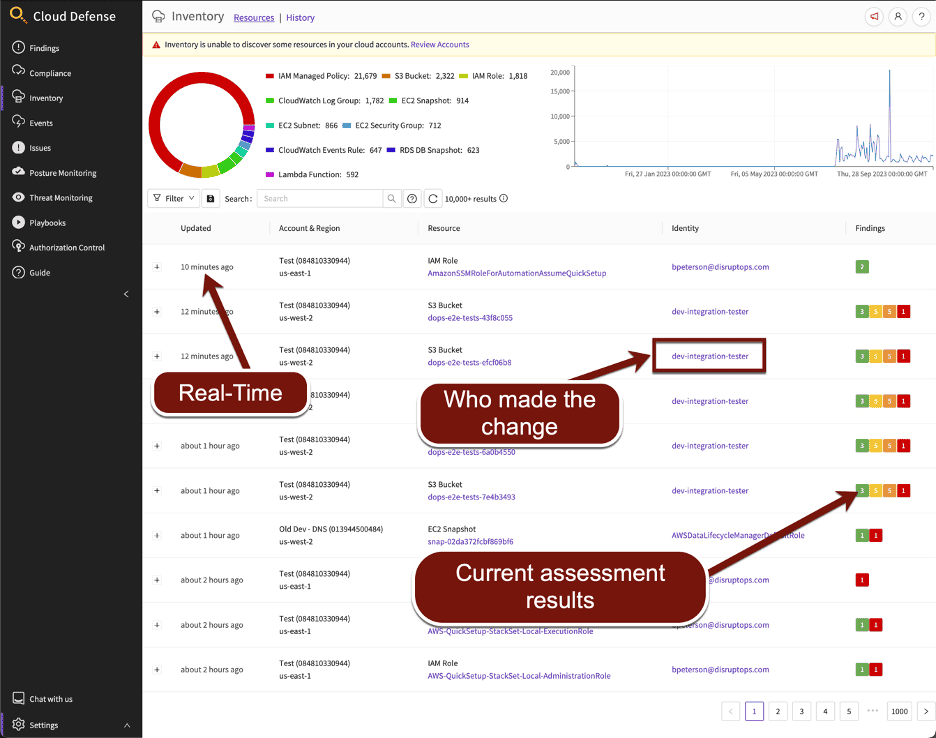The height and width of the screenshot is (738, 936).
Task: Open snap-02da372fcbf869bf6 snapshot link
Action: point(470,542)
